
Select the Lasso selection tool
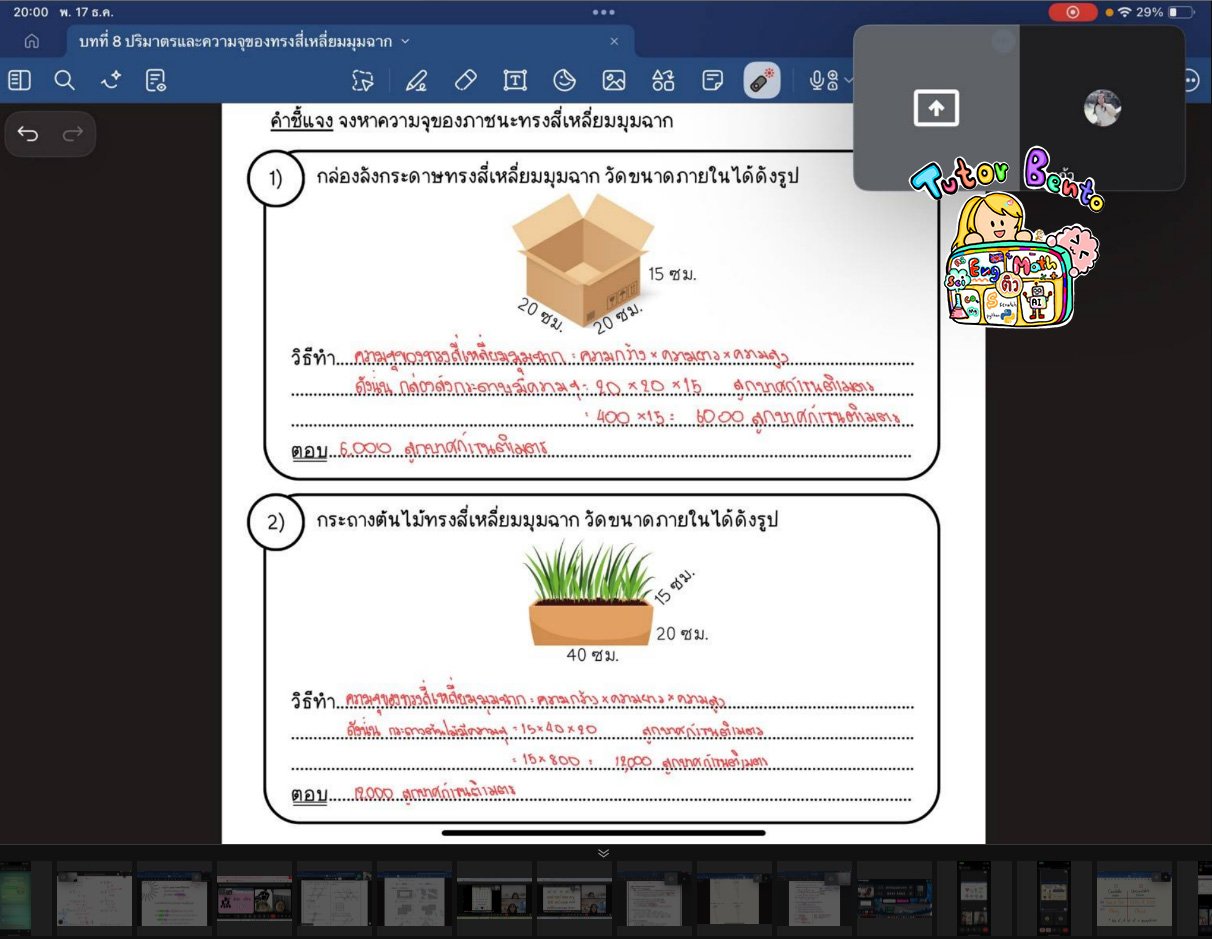click(x=363, y=80)
